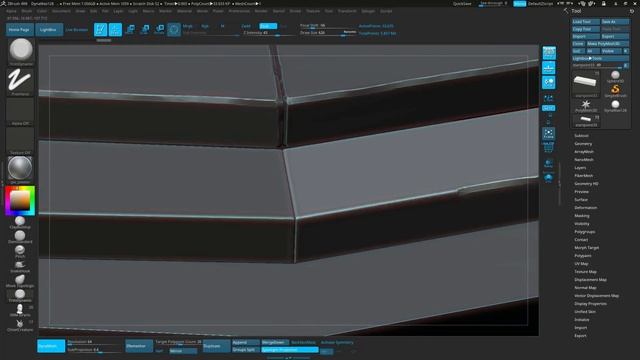Select the ClayBuildup brush

click(x=20, y=222)
